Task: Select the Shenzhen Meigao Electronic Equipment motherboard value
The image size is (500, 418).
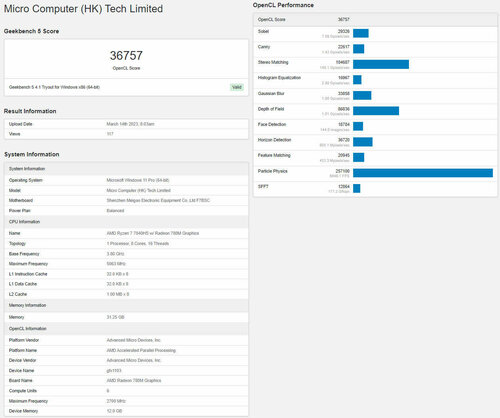Action: pos(158,200)
